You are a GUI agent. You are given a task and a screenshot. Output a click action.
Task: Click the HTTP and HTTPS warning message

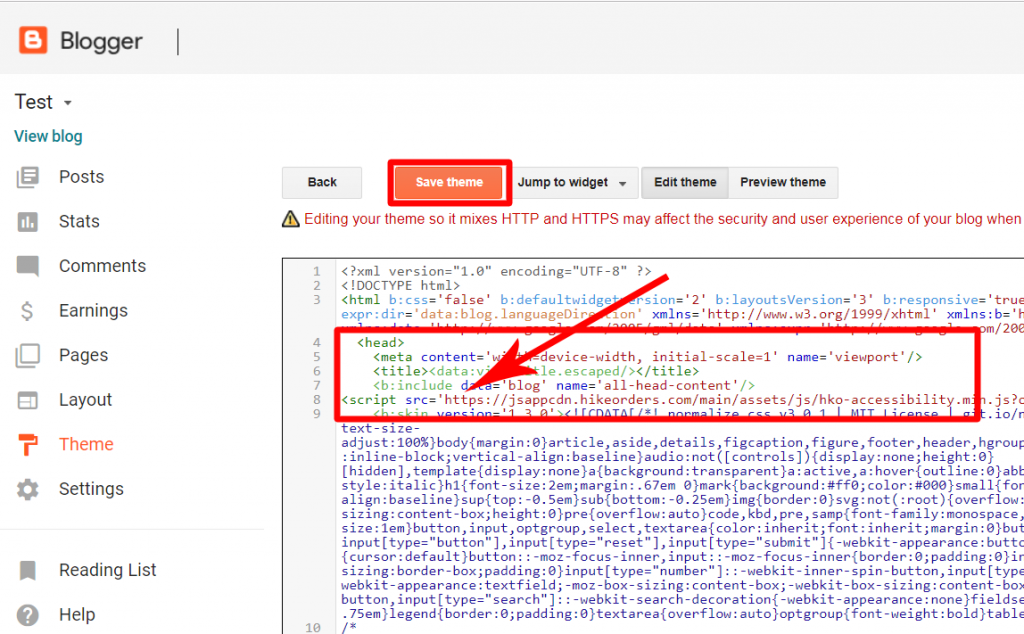[663, 219]
